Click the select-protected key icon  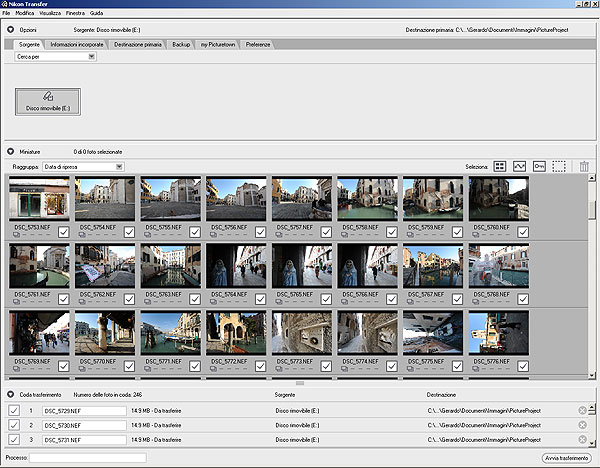(x=539, y=166)
